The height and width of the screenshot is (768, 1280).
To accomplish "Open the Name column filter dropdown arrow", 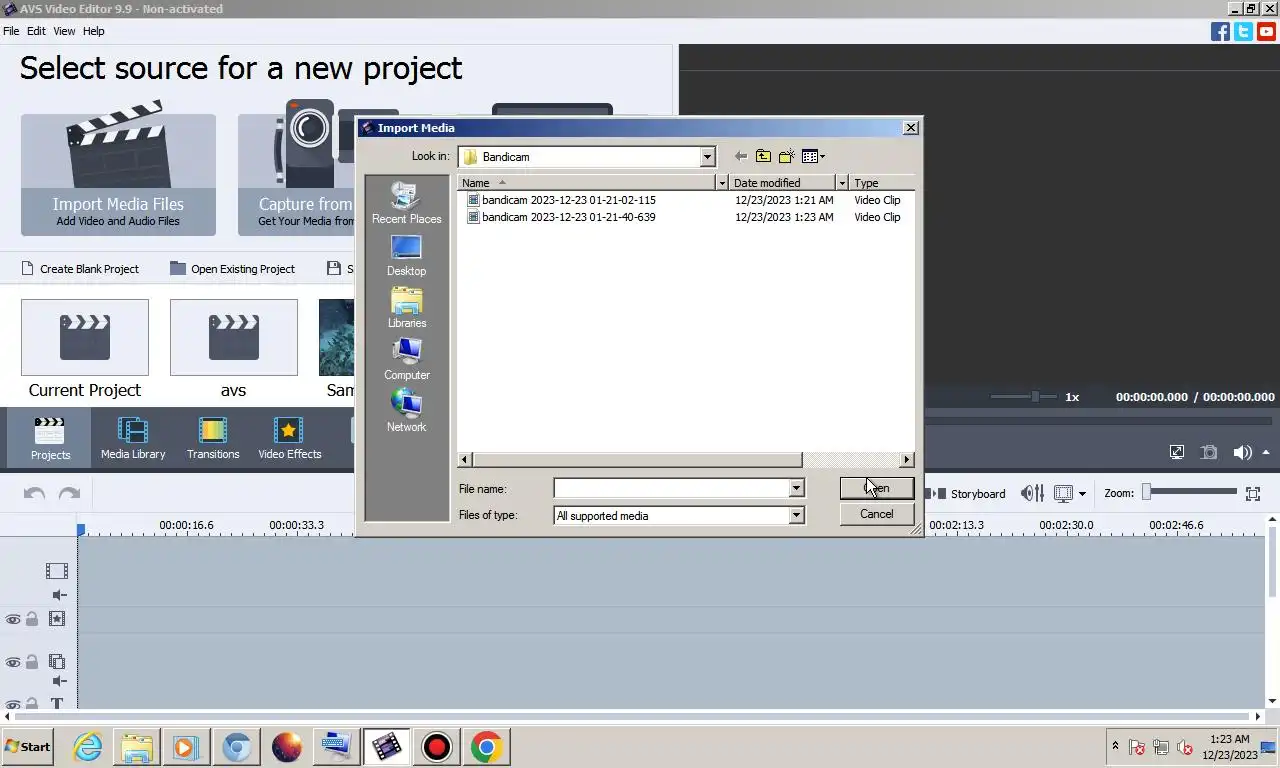I will (x=721, y=183).
